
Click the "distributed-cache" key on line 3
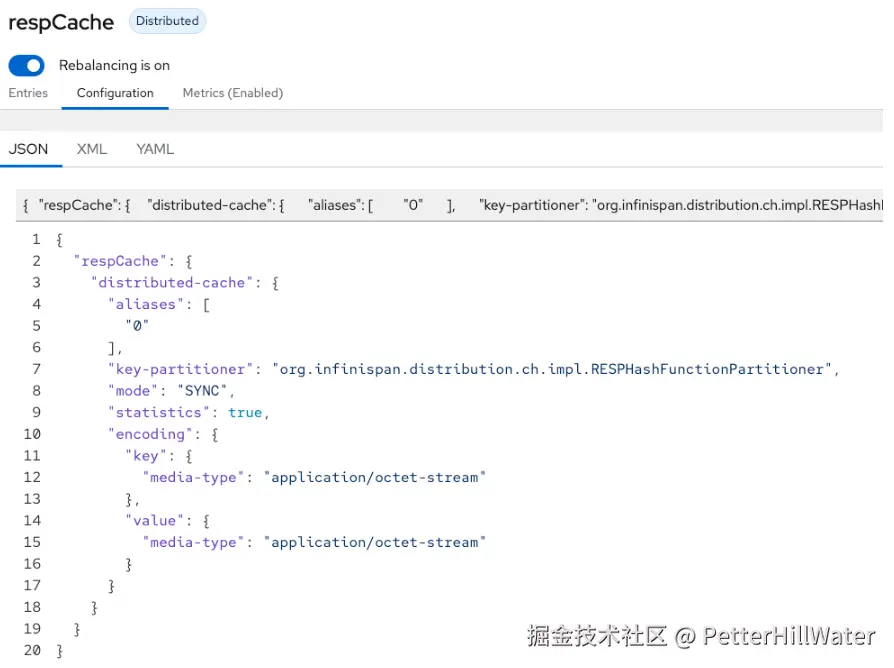[x=172, y=283]
